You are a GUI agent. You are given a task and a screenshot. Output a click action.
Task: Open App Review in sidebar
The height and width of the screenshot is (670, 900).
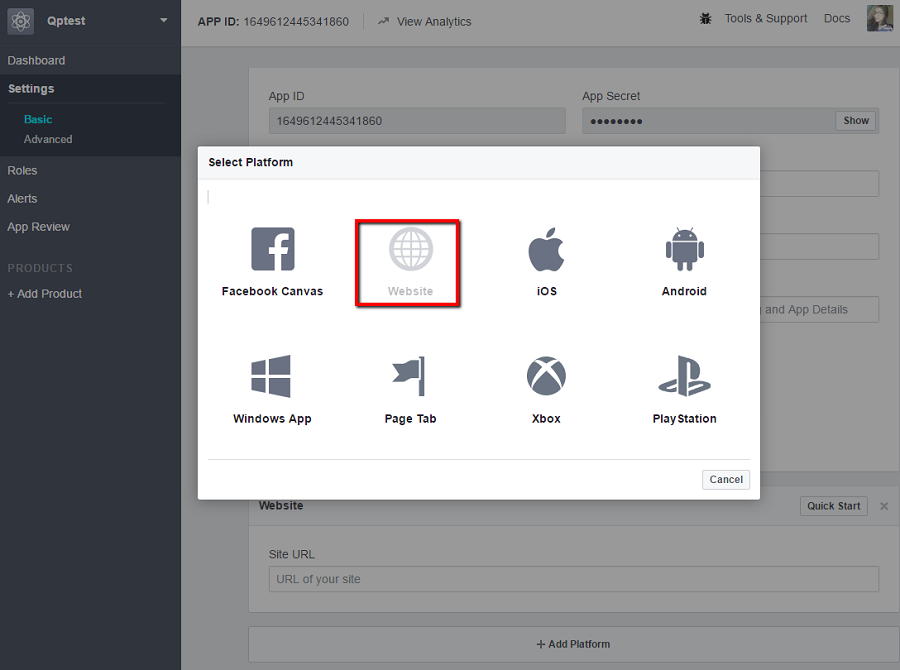point(38,227)
